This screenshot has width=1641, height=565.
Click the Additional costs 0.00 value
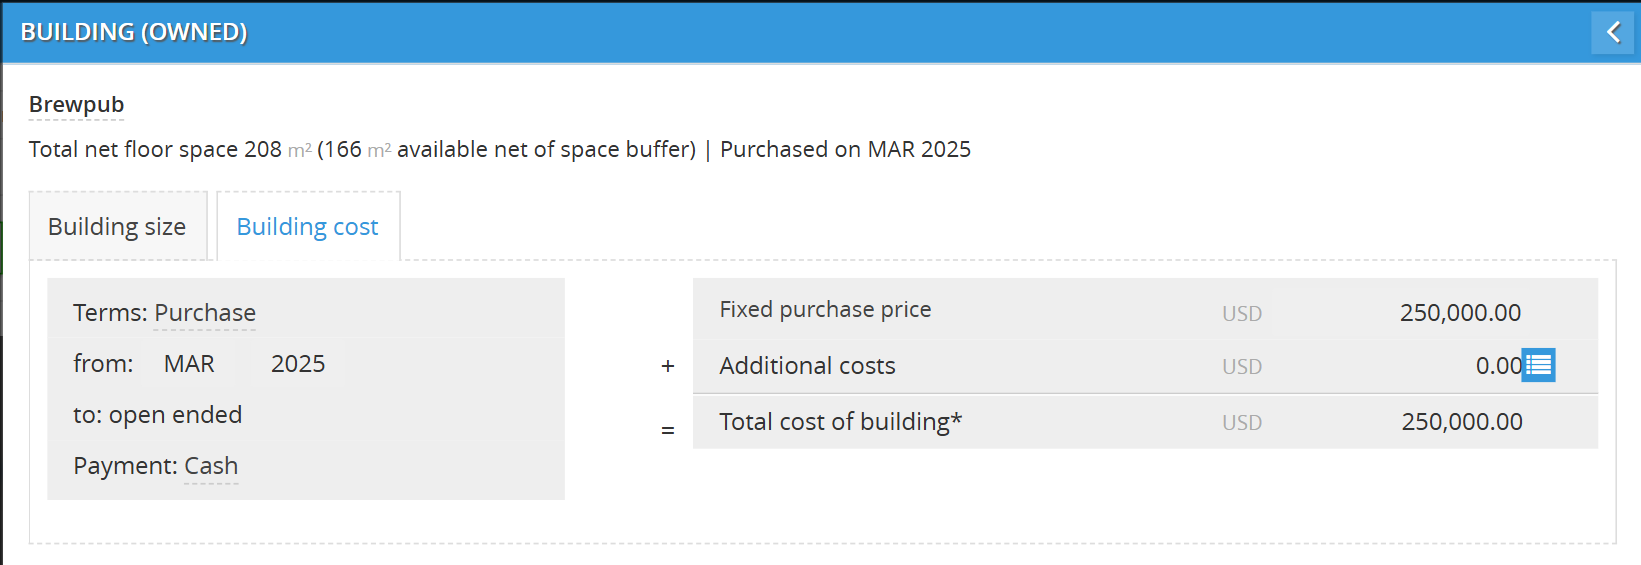point(1497,366)
